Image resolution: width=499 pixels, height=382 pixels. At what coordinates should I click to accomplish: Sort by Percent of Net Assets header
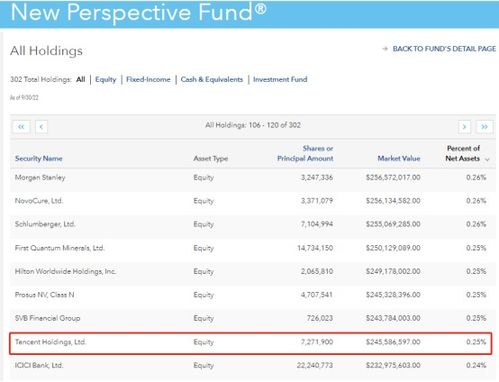click(x=463, y=153)
